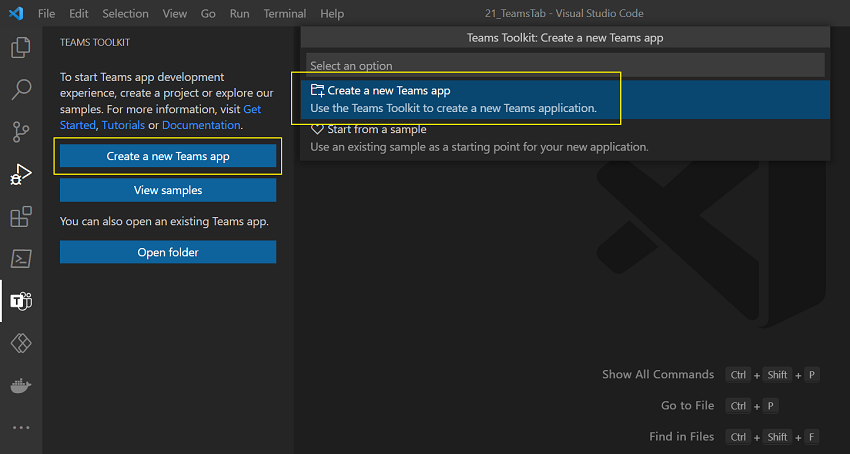Click the Show All Commands label

(658, 374)
